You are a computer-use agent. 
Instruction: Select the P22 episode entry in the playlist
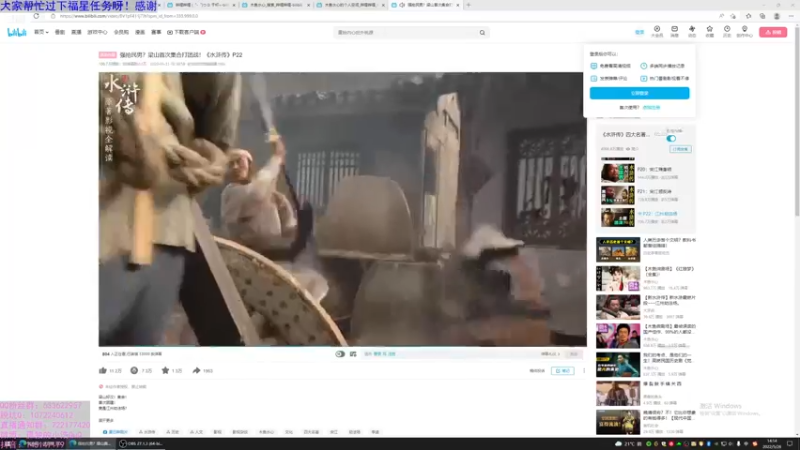point(647,217)
